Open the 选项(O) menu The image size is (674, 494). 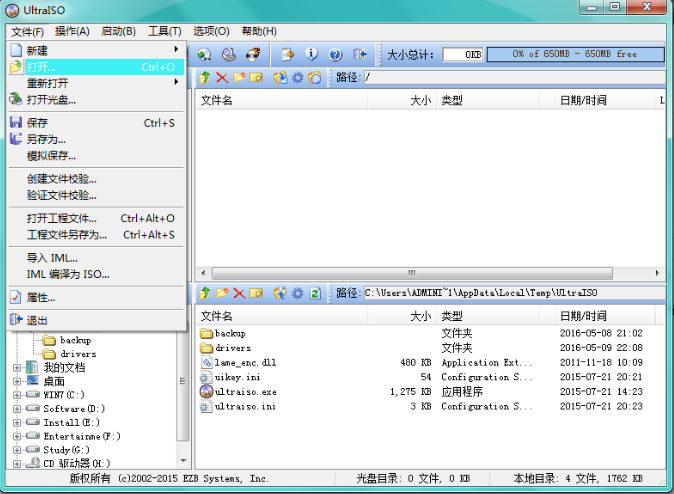click(211, 31)
